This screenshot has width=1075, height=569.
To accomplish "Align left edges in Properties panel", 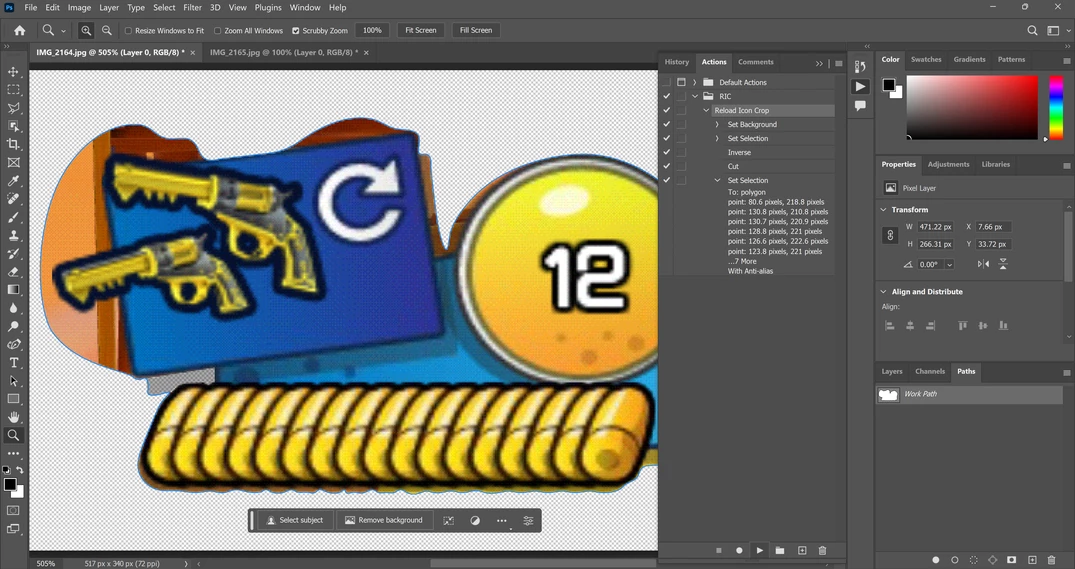I will 890,326.
